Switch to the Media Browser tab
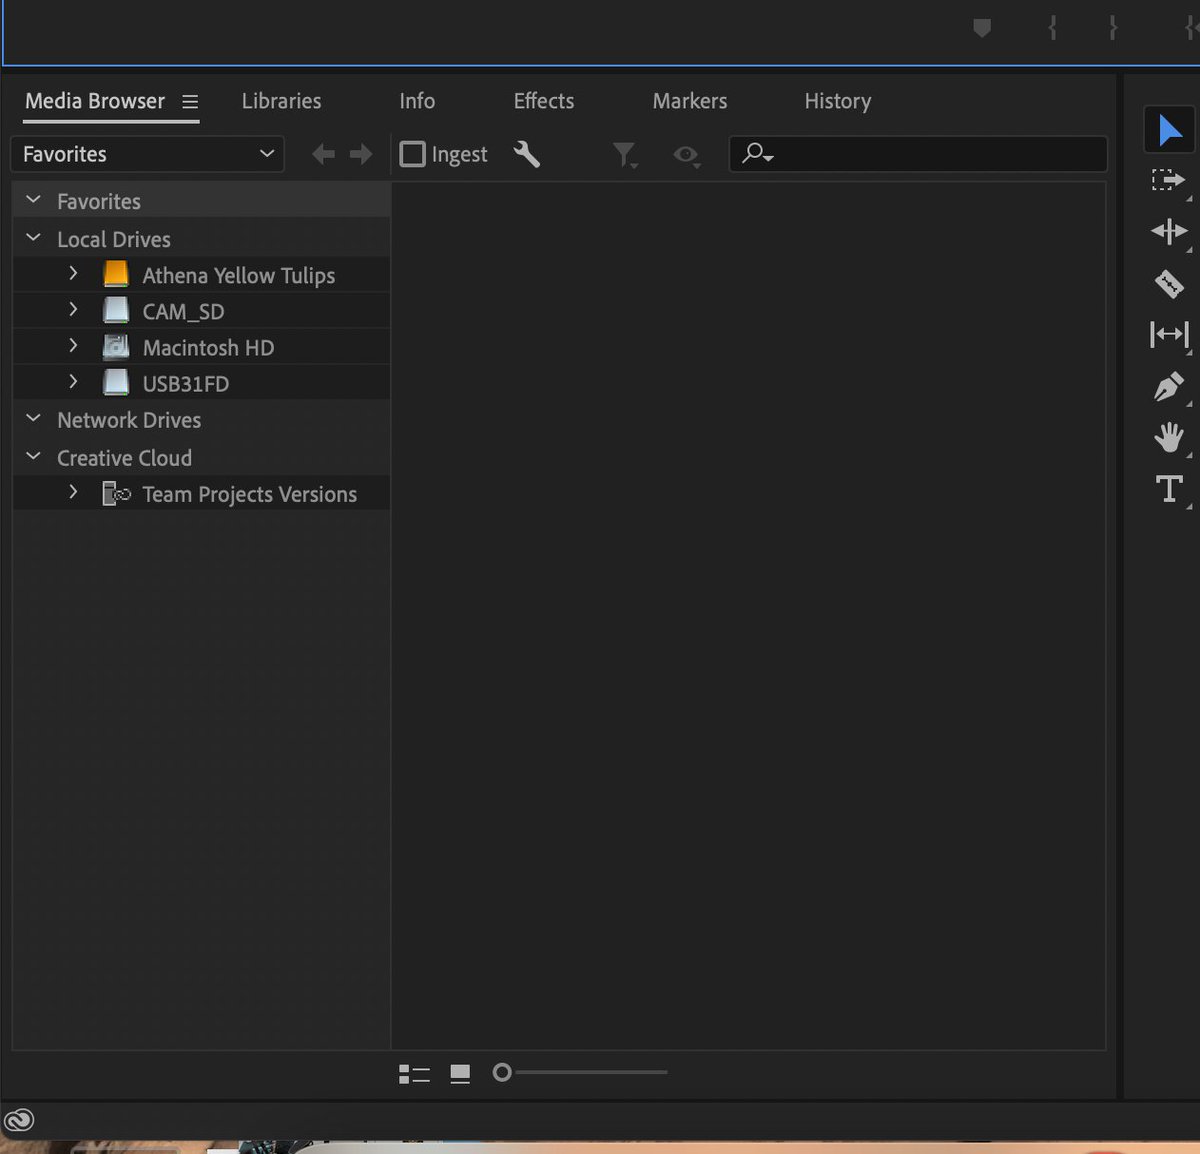This screenshot has width=1200, height=1154. click(95, 101)
